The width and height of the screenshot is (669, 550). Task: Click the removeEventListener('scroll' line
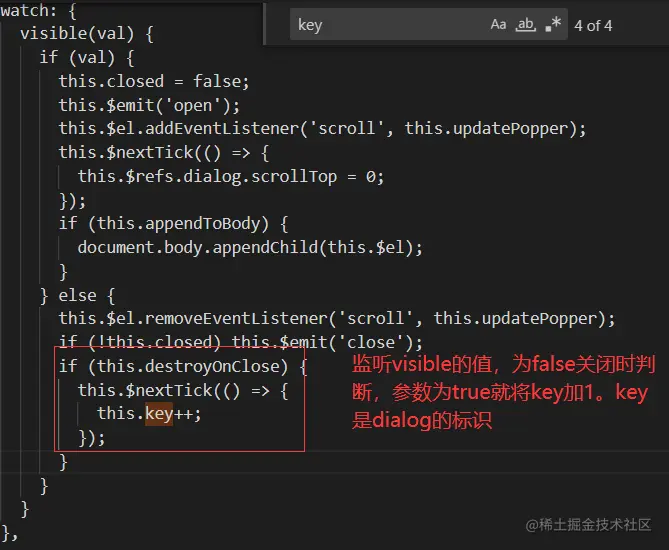pos(337,319)
